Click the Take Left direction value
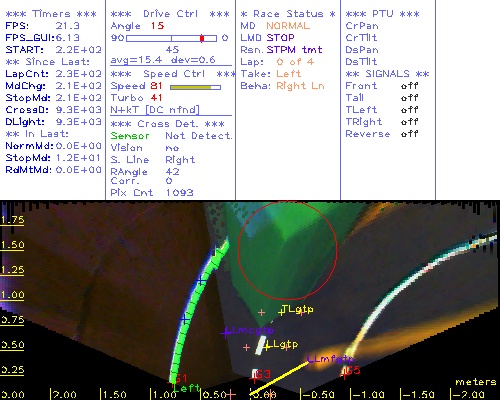500x400 pixels. coord(289,74)
